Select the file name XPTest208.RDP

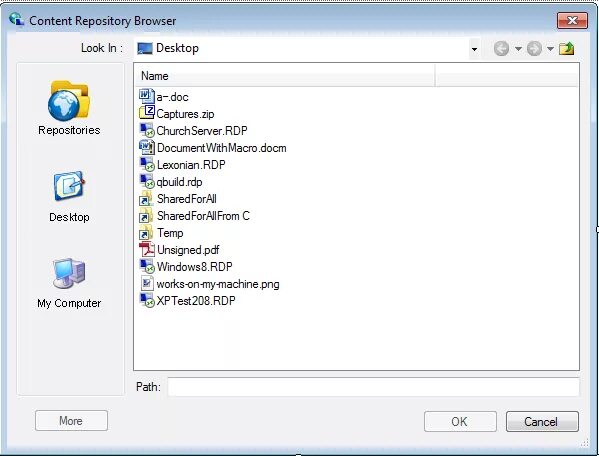[x=196, y=301]
